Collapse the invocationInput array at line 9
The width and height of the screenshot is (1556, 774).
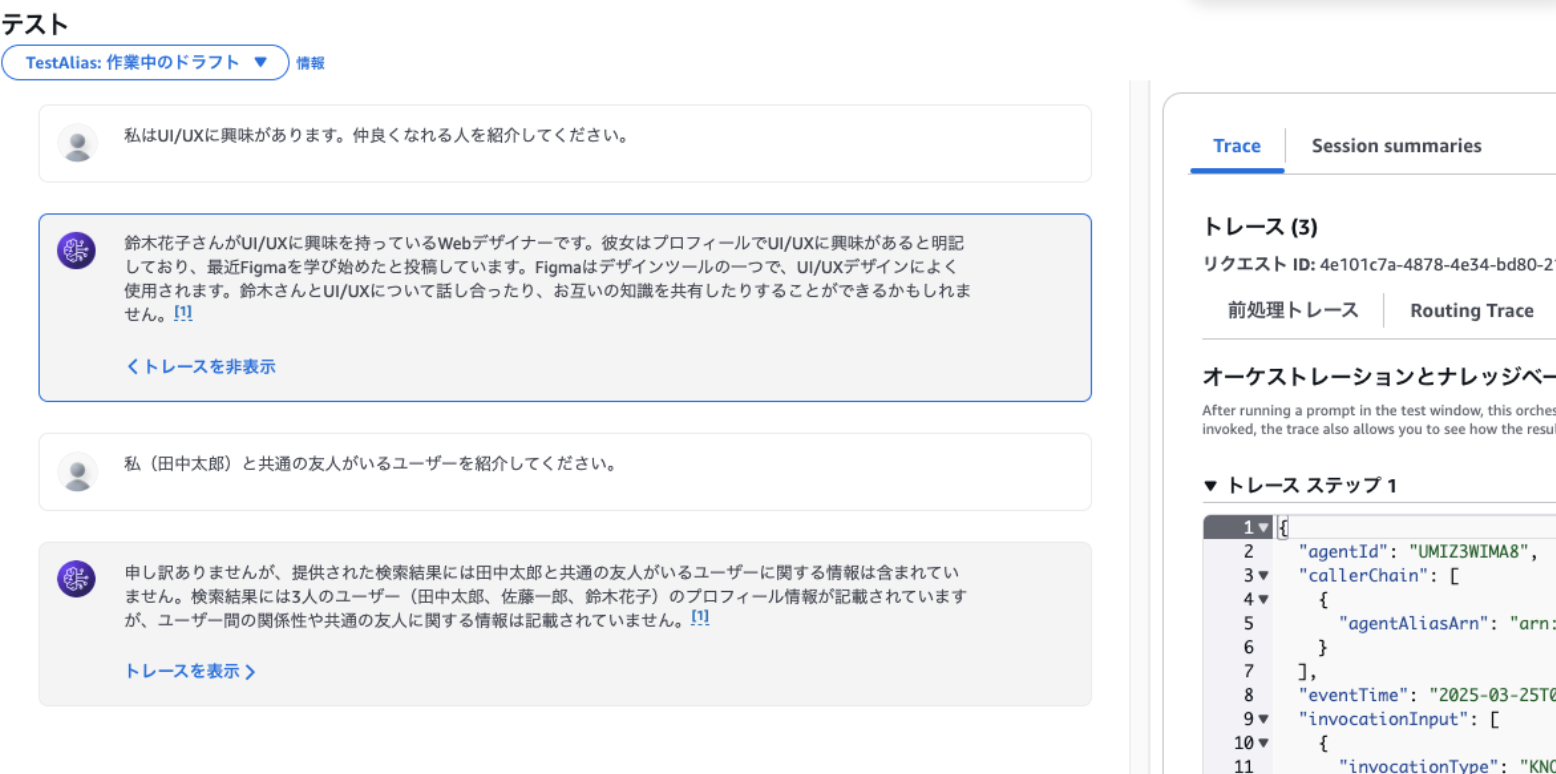tap(1262, 718)
